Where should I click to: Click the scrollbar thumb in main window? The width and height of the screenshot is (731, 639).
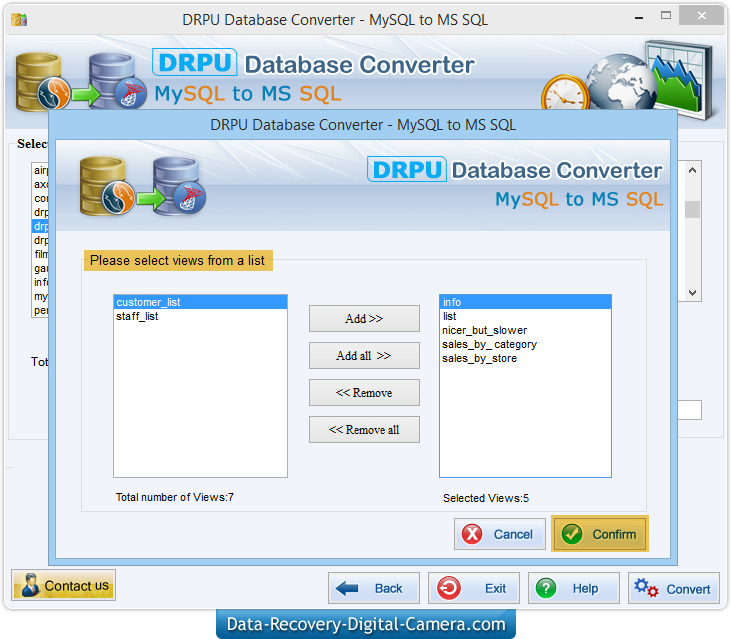[x=692, y=209]
